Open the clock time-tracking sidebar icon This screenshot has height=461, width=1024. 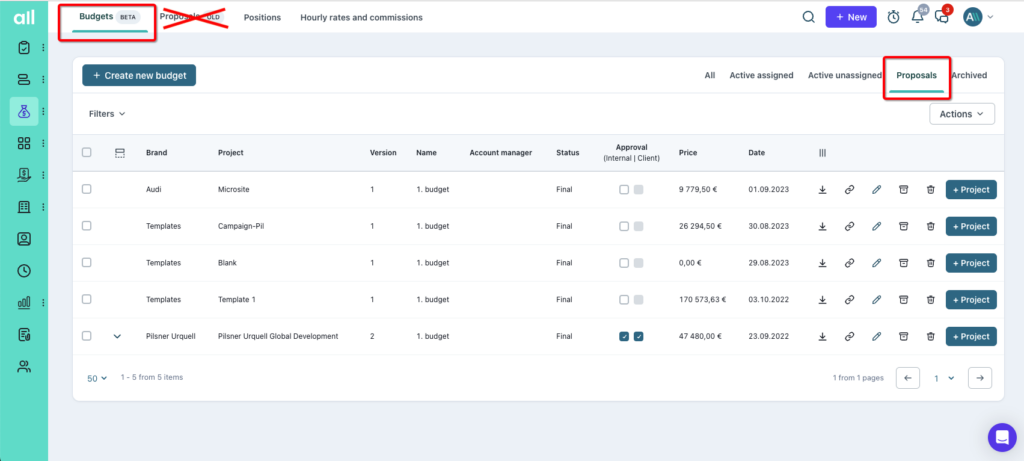24,270
